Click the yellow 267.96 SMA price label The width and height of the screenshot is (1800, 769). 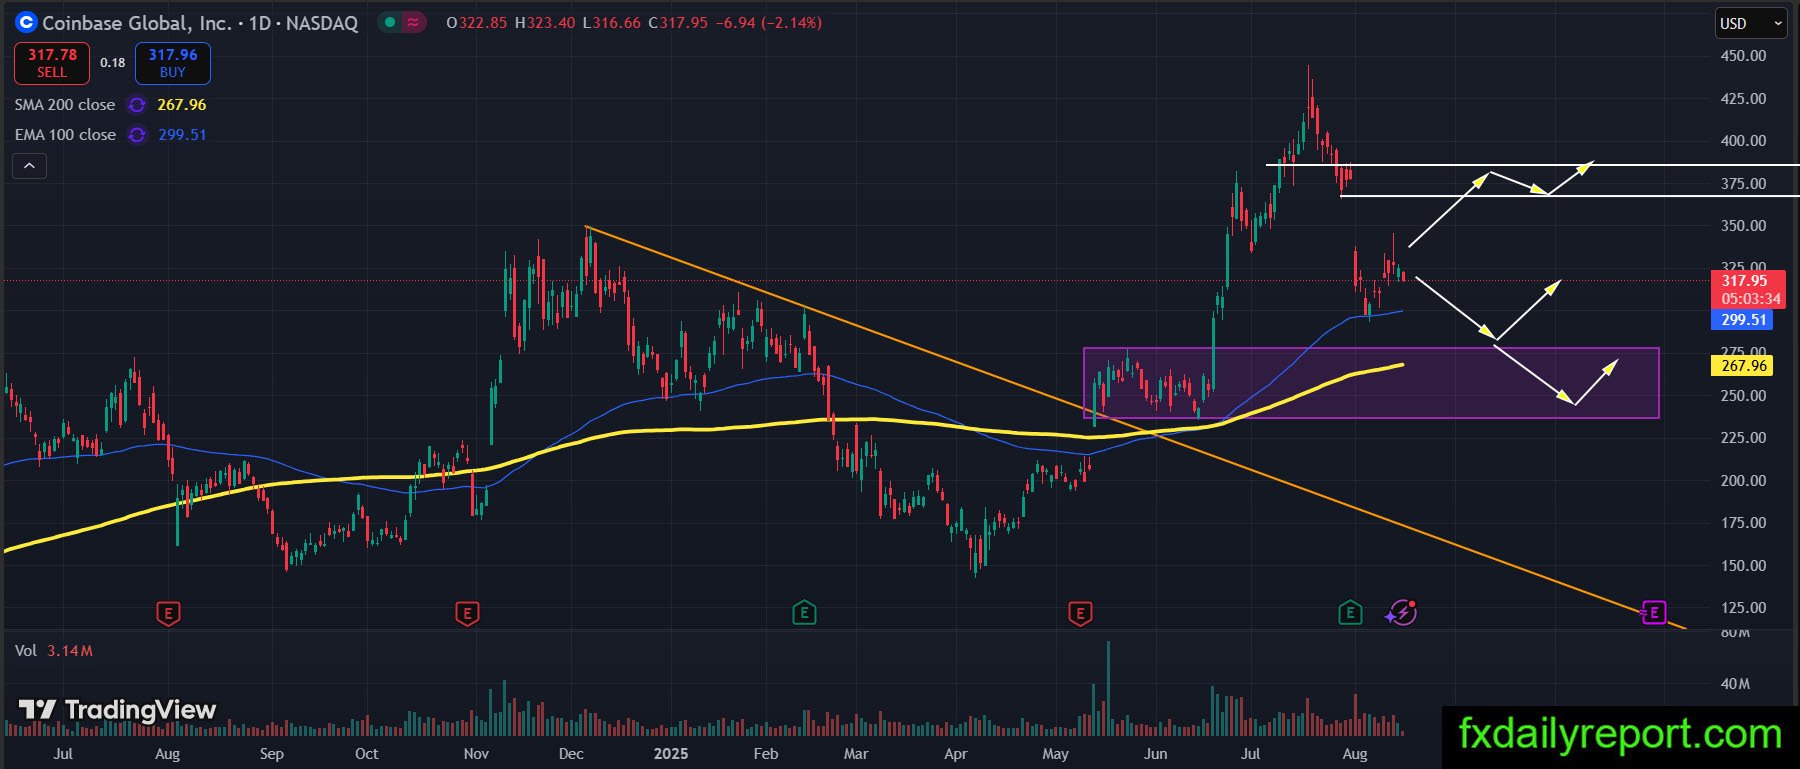click(x=1744, y=366)
